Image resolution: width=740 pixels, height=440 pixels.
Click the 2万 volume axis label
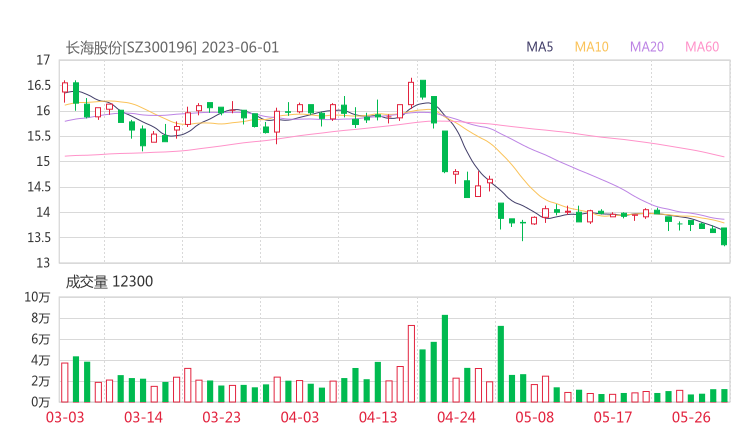tap(41, 381)
